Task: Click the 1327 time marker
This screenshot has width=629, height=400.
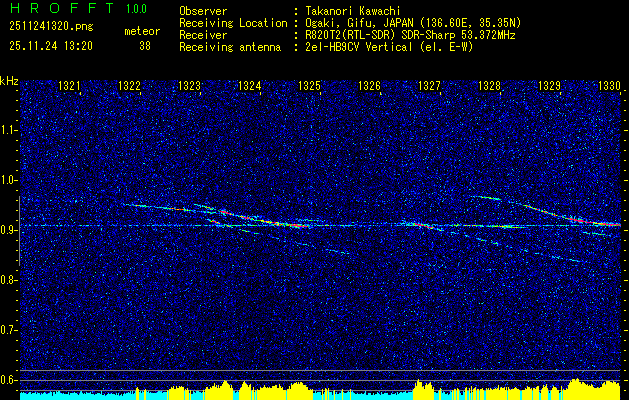Action: [x=429, y=85]
